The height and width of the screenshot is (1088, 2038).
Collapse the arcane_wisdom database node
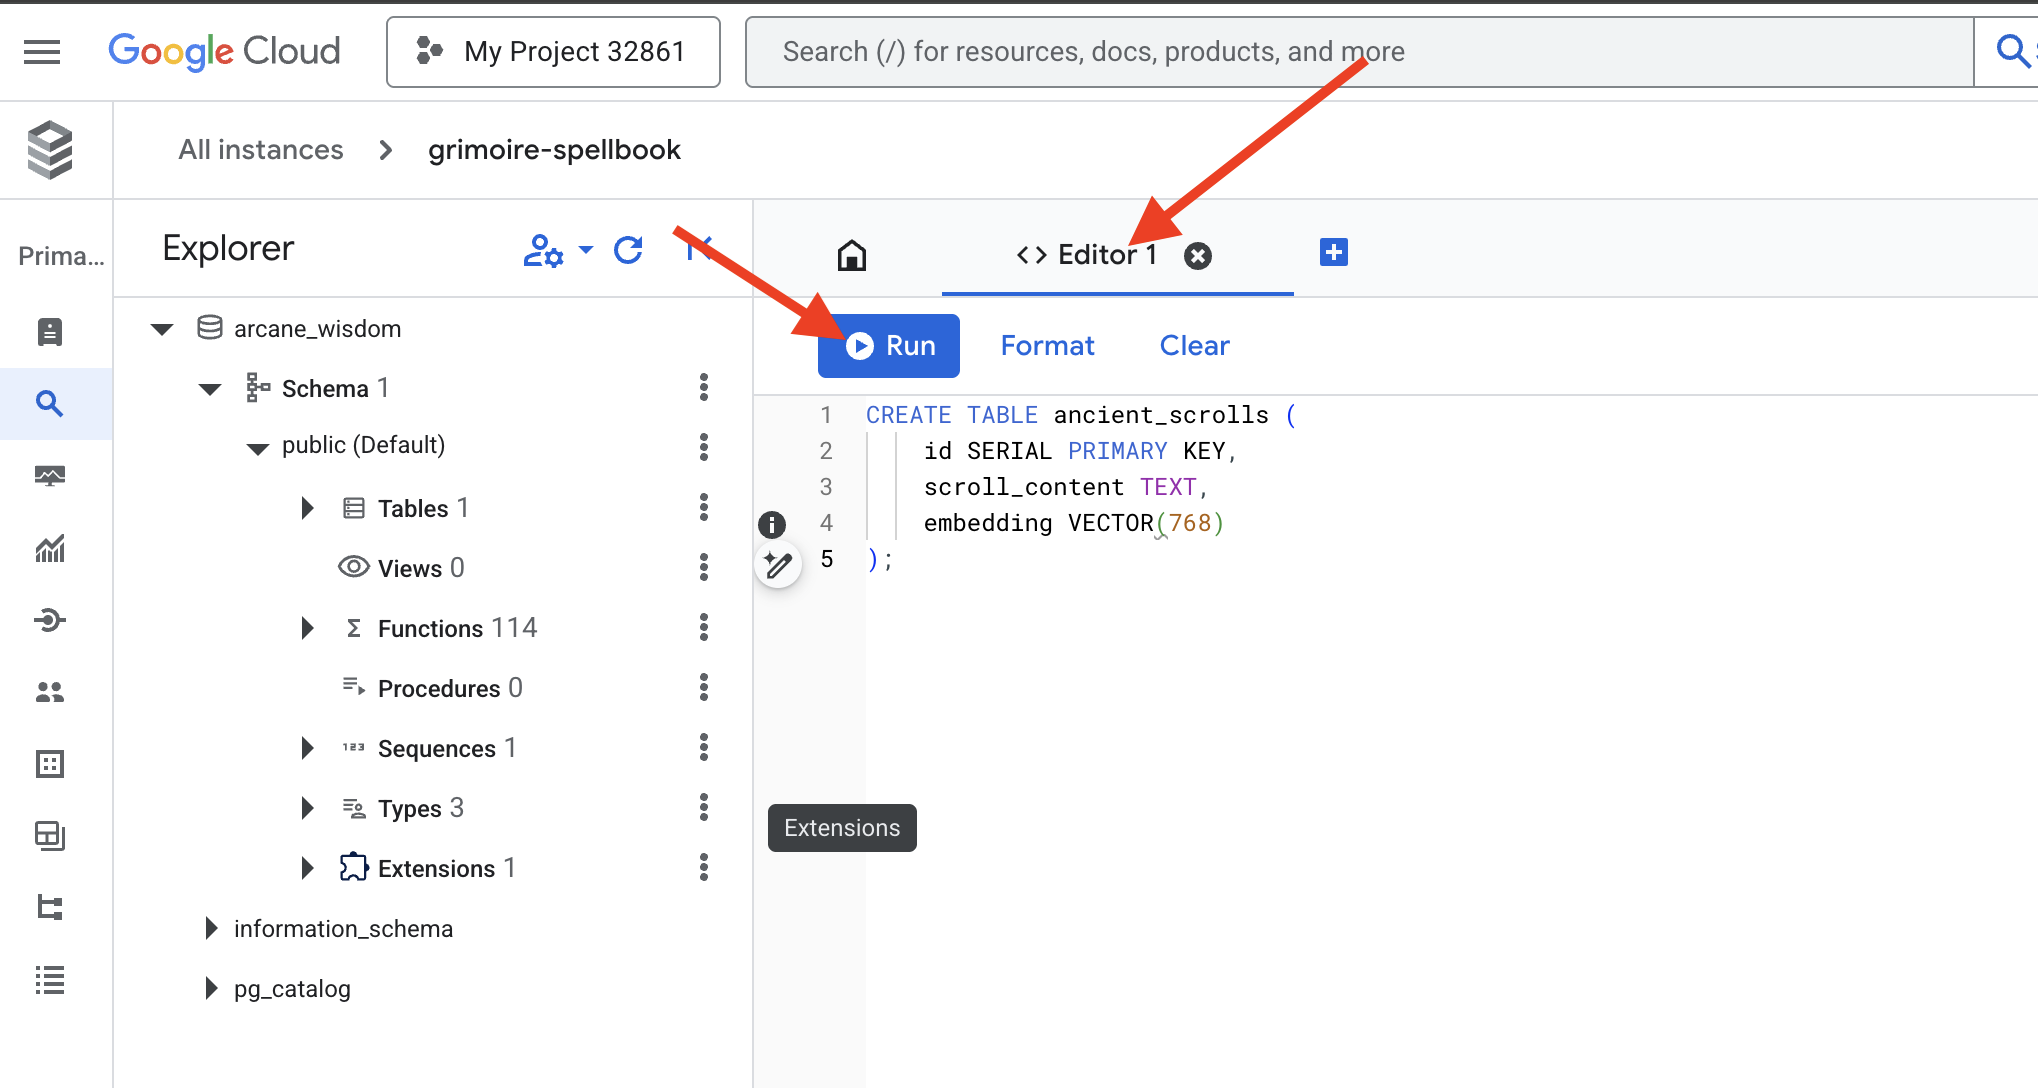[x=162, y=328]
